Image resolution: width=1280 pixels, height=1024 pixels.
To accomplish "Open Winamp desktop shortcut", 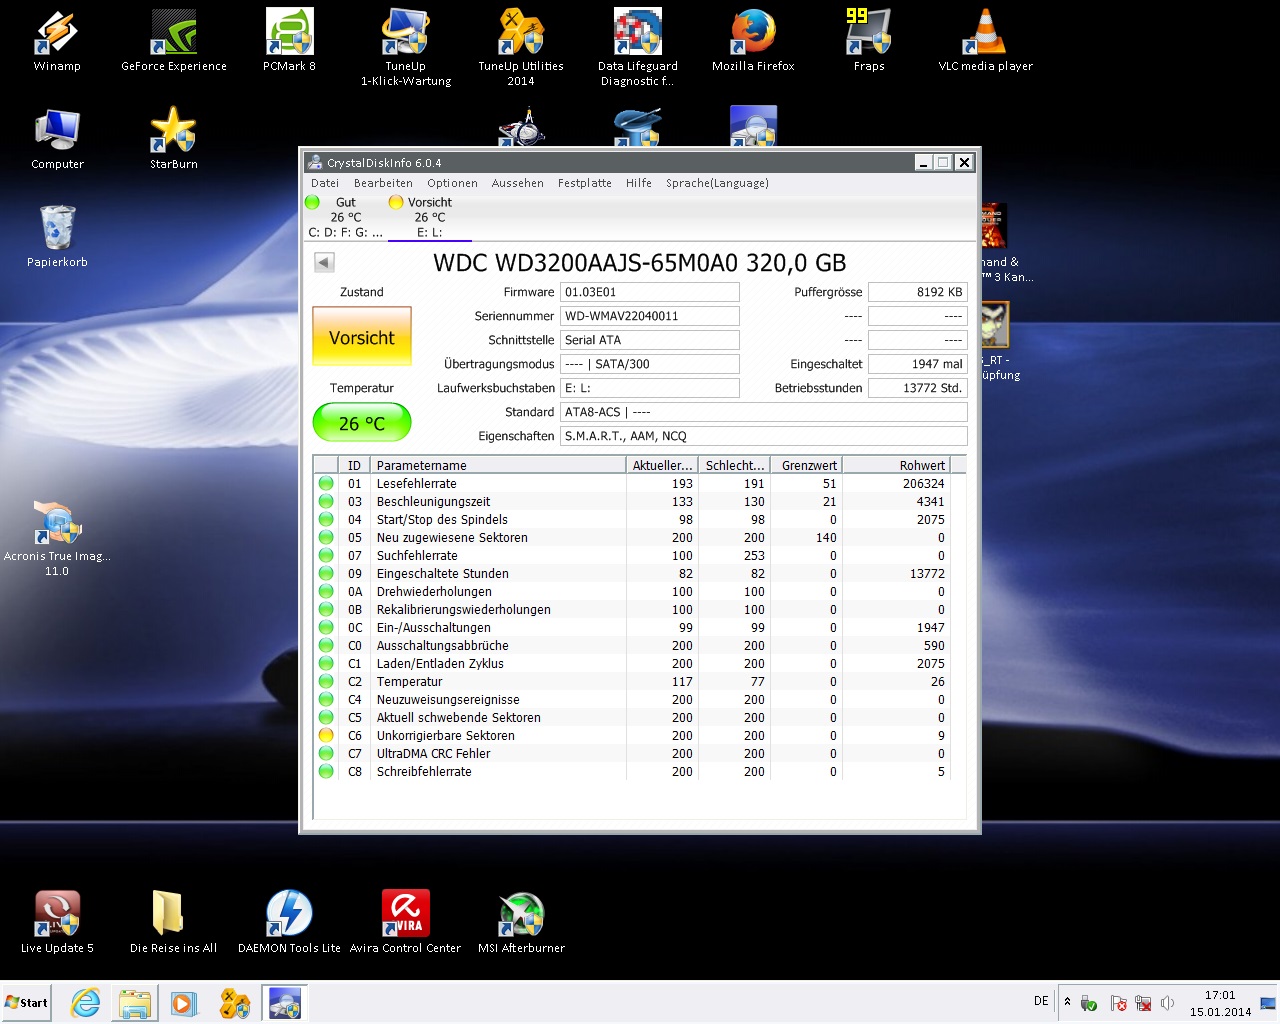I will click(57, 40).
